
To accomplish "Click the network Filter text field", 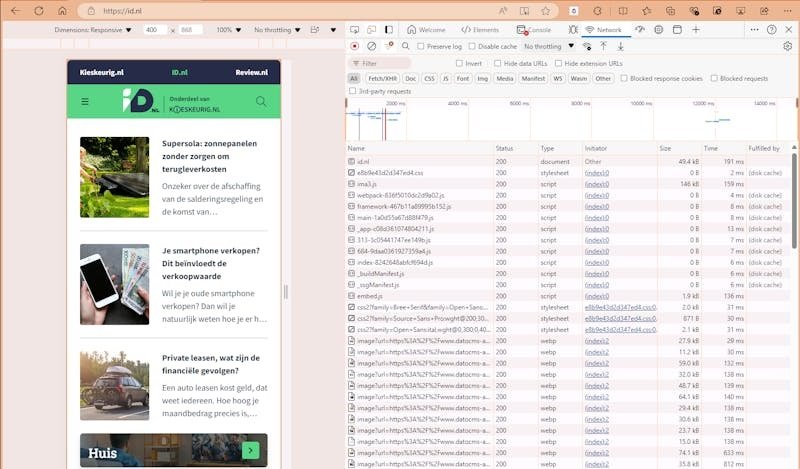I will pyautogui.click(x=380, y=63).
